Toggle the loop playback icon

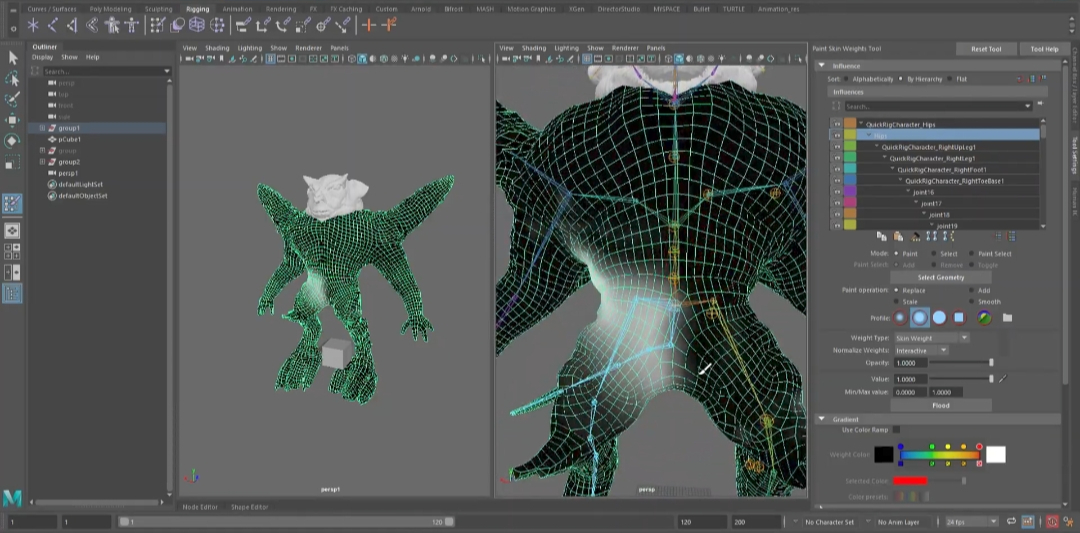(1010, 522)
